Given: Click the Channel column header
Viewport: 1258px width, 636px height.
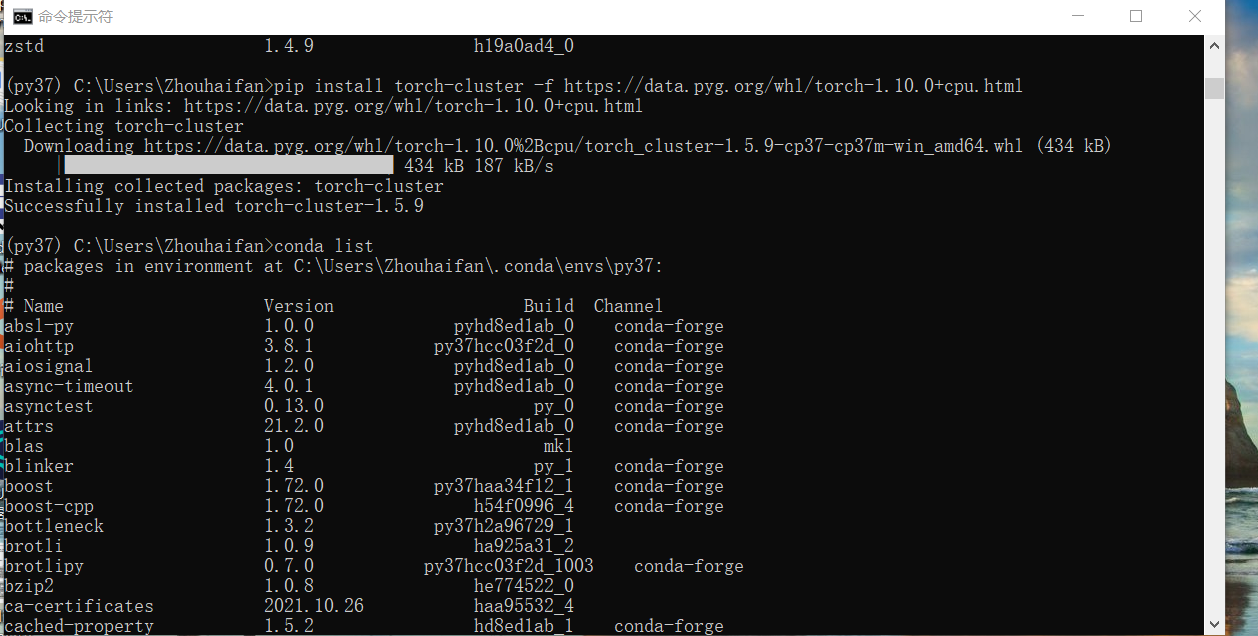Looking at the screenshot, I should [628, 305].
